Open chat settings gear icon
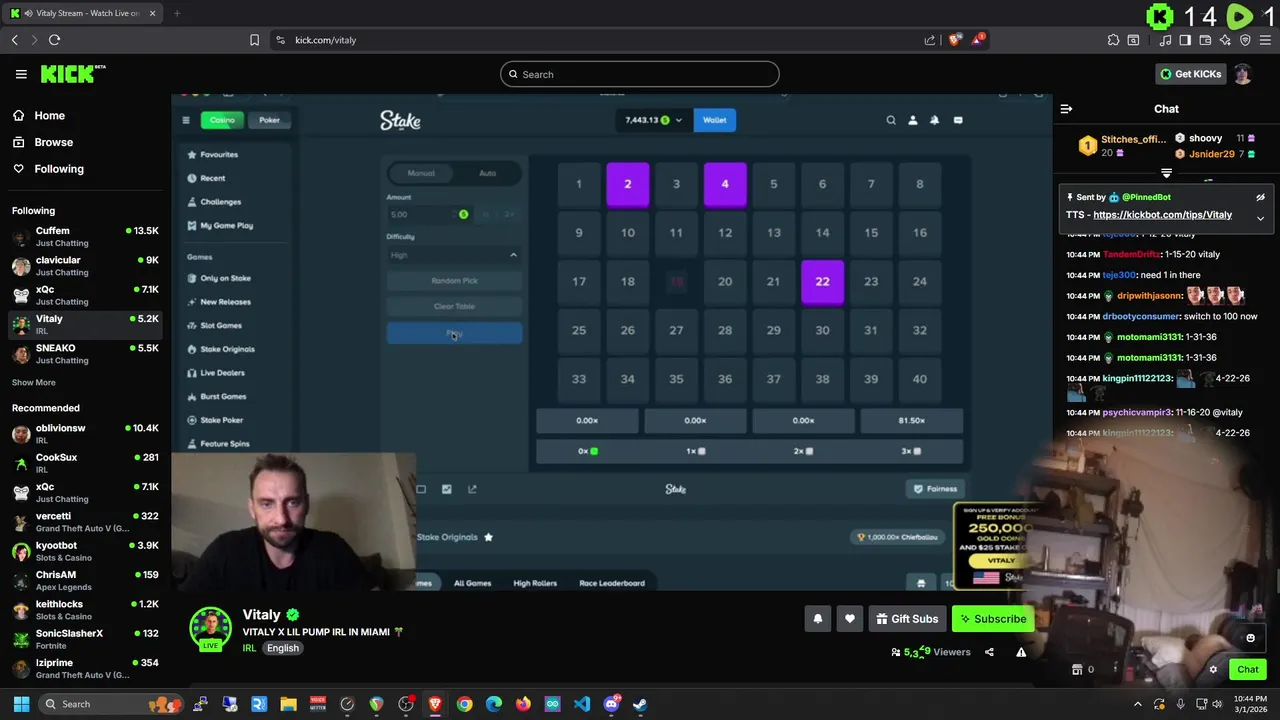The image size is (1280, 720). coord(1213,670)
